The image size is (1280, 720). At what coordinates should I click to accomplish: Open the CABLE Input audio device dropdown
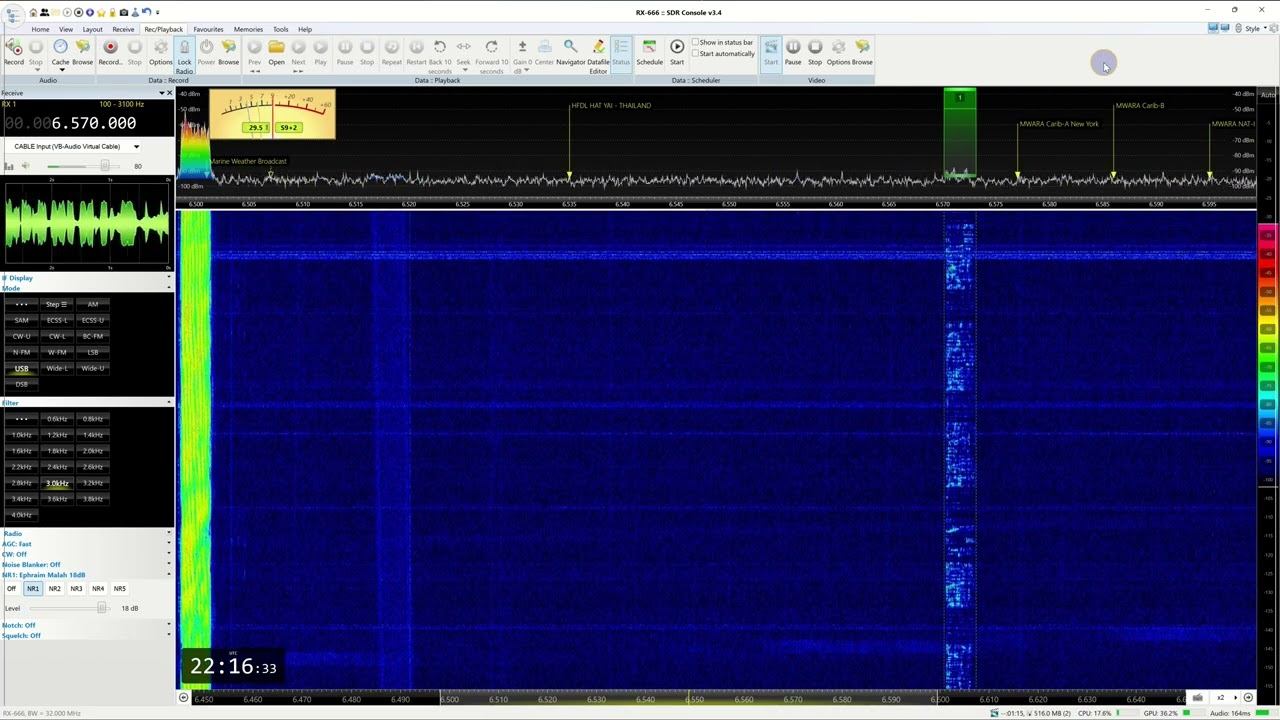click(x=76, y=147)
